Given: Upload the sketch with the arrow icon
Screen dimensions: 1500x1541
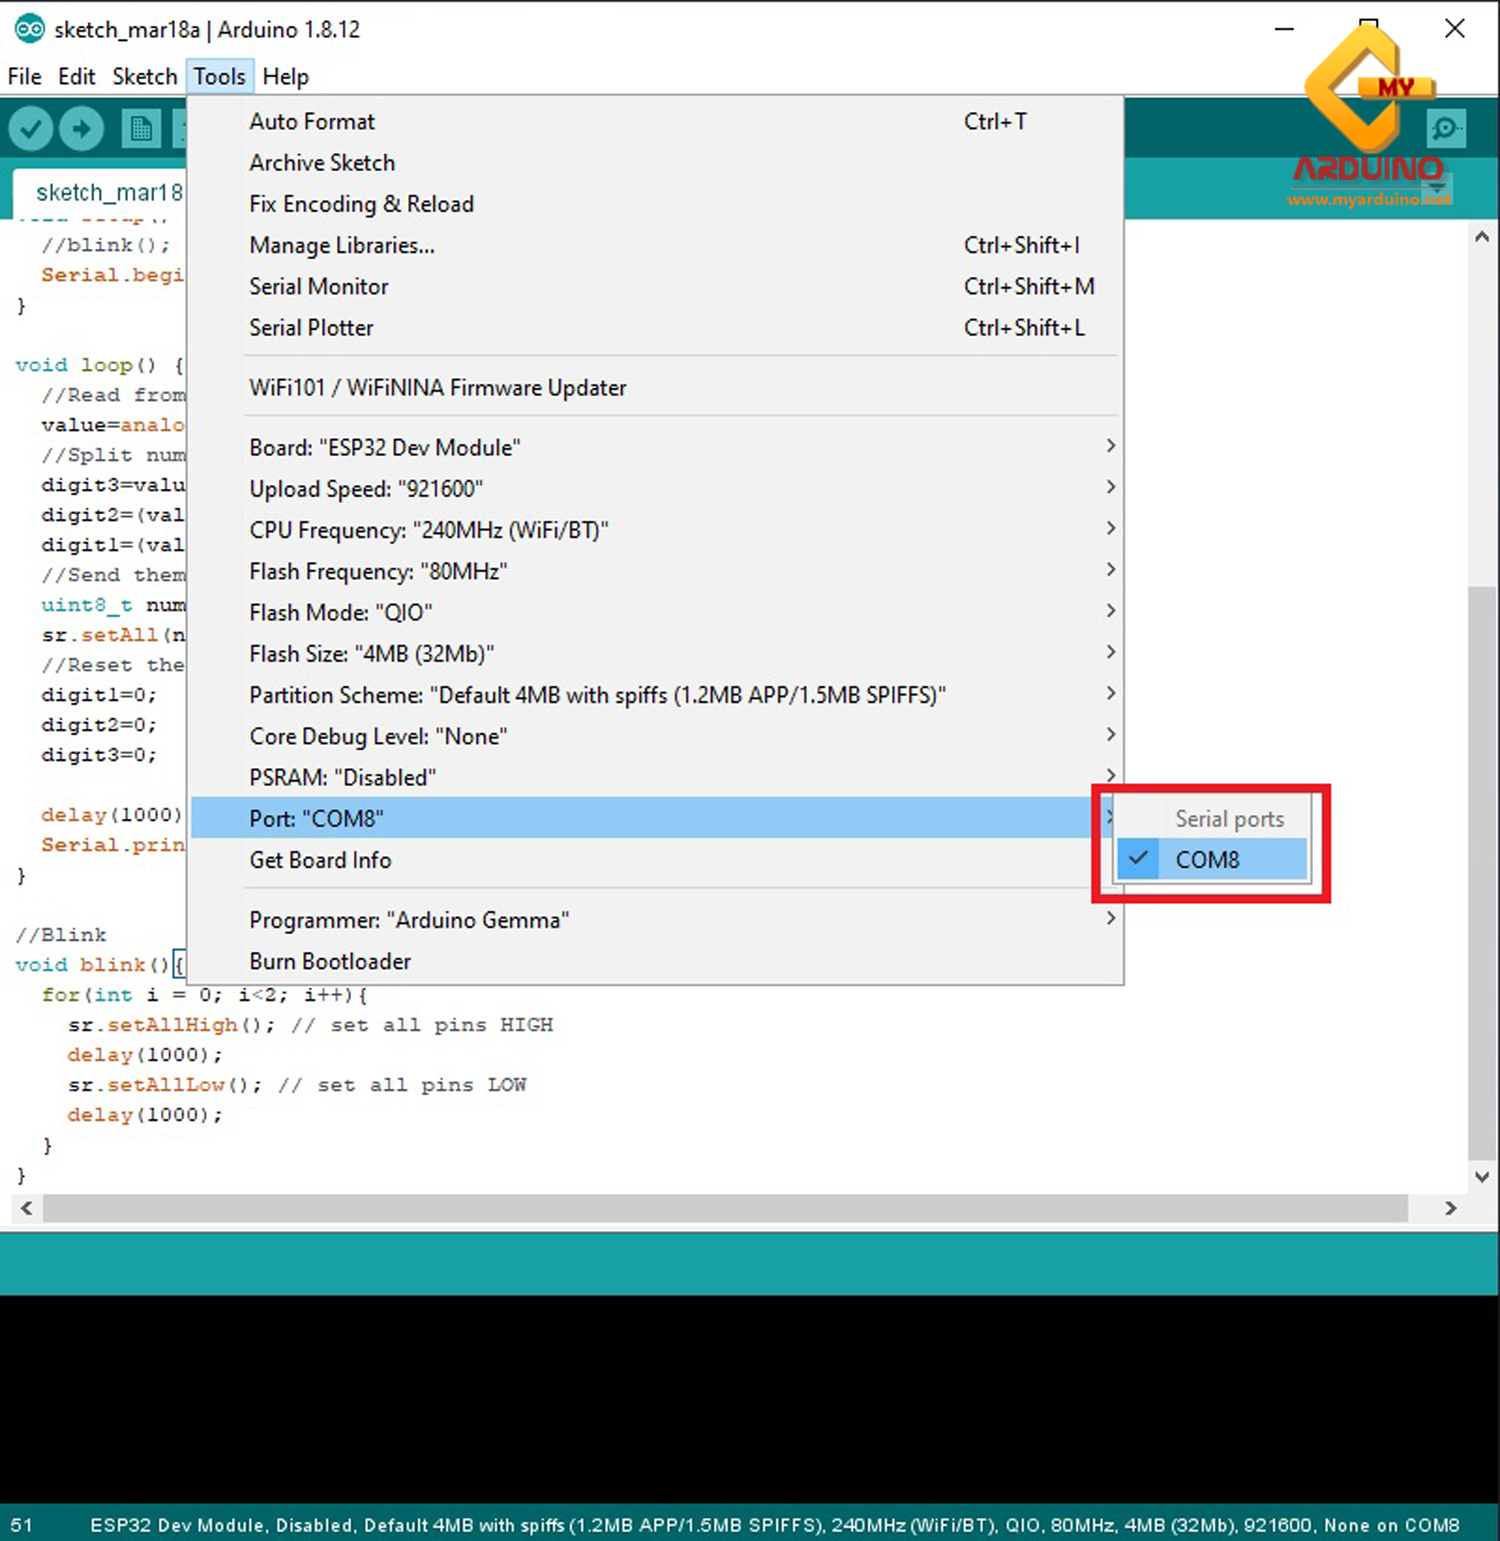Looking at the screenshot, I should 82,128.
